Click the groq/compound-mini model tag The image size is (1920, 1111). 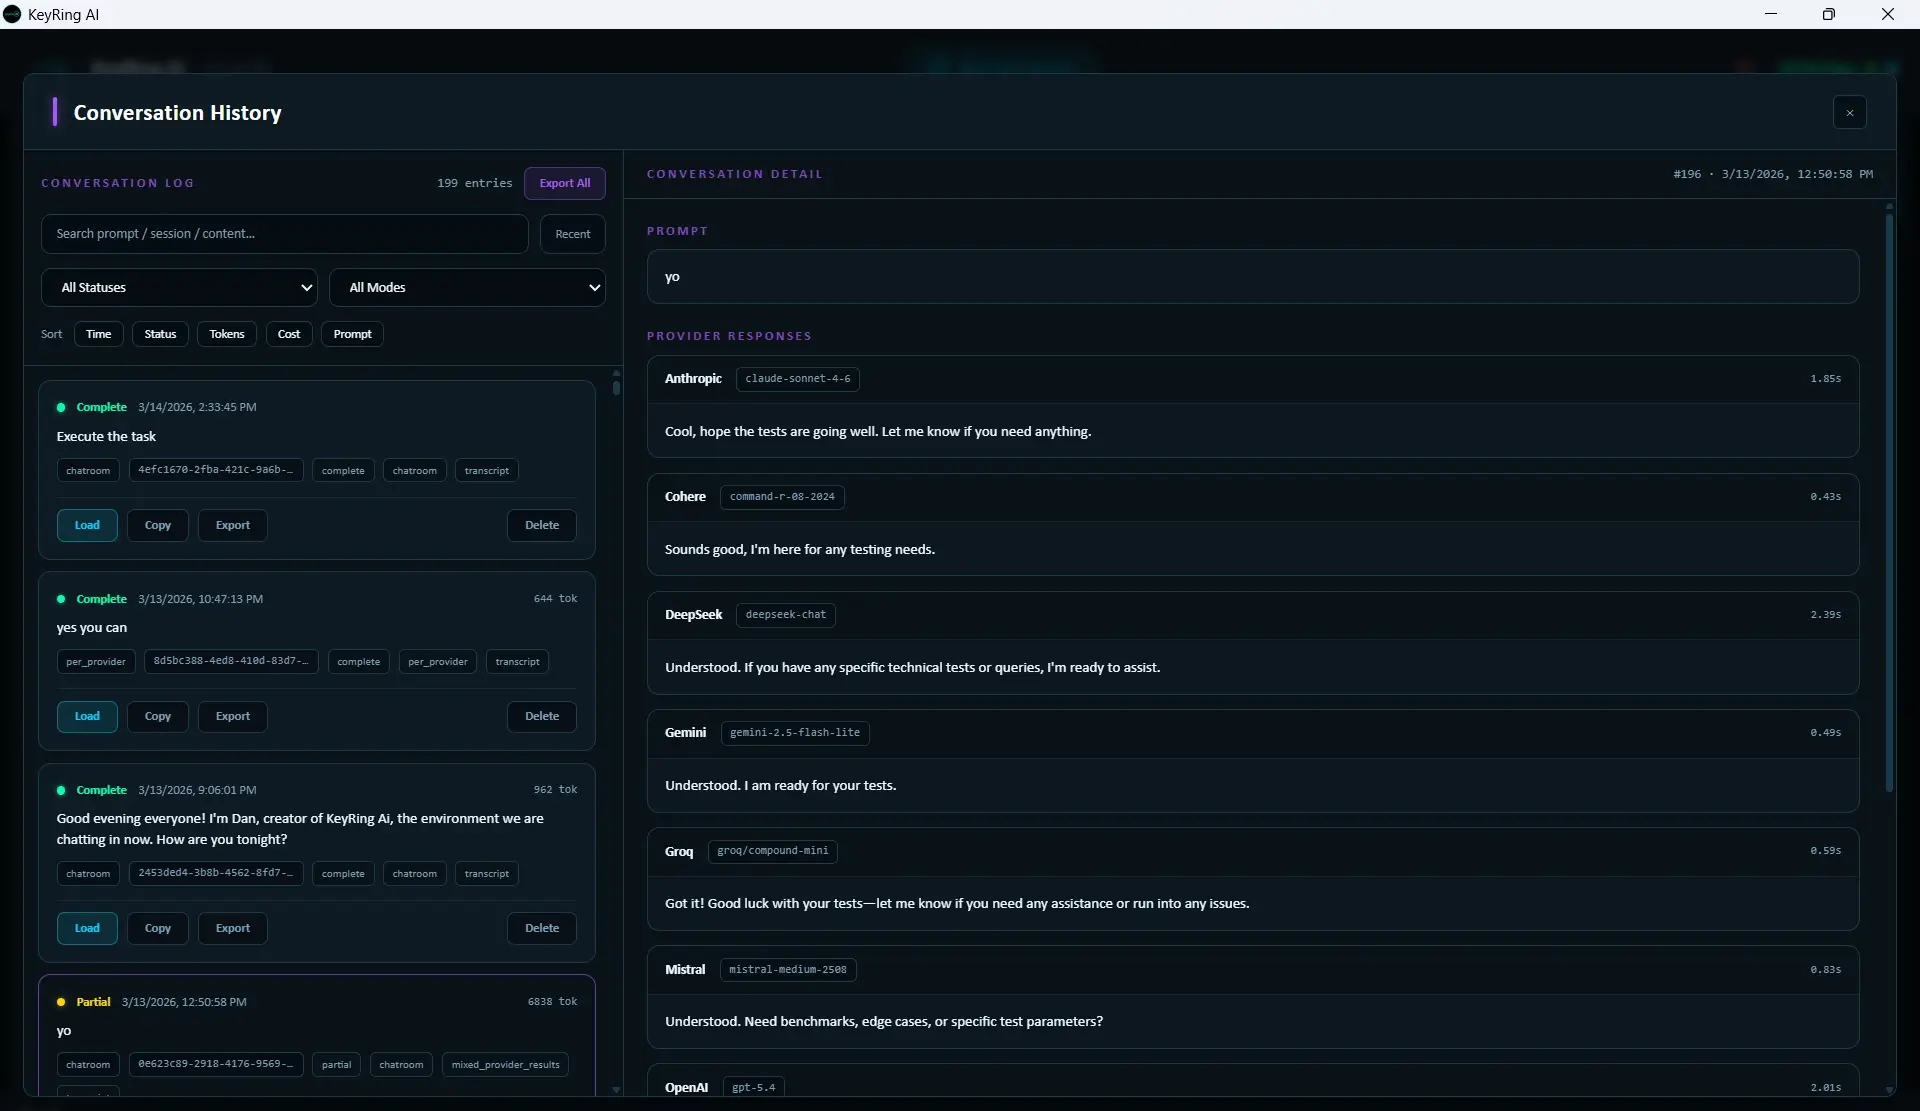[773, 851]
